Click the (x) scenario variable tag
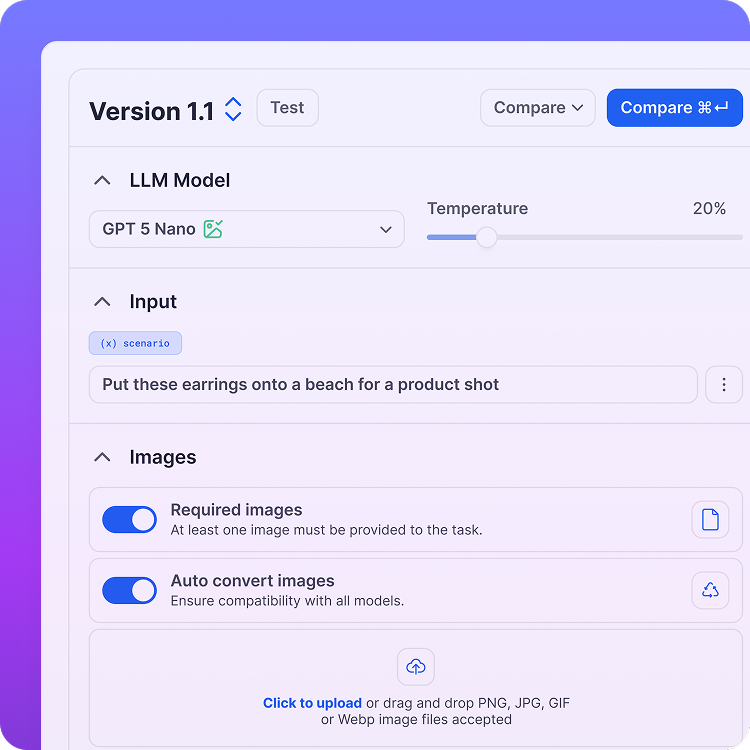Screen dimensions: 750x750 click(x=135, y=343)
